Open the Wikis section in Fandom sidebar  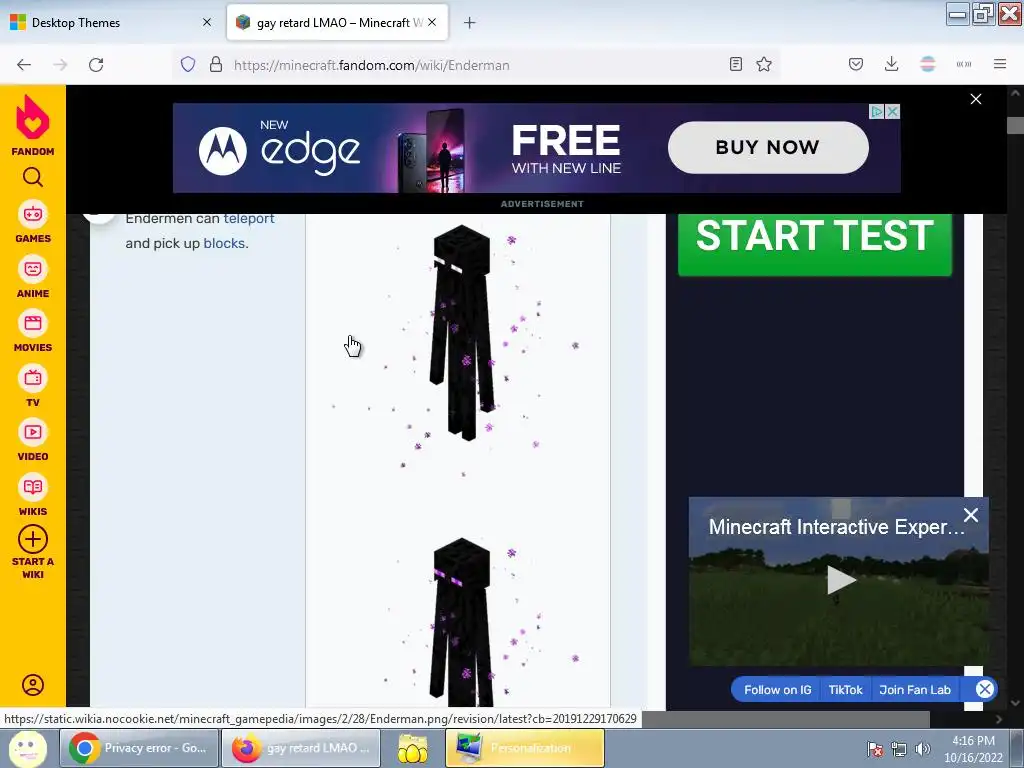tap(33, 496)
